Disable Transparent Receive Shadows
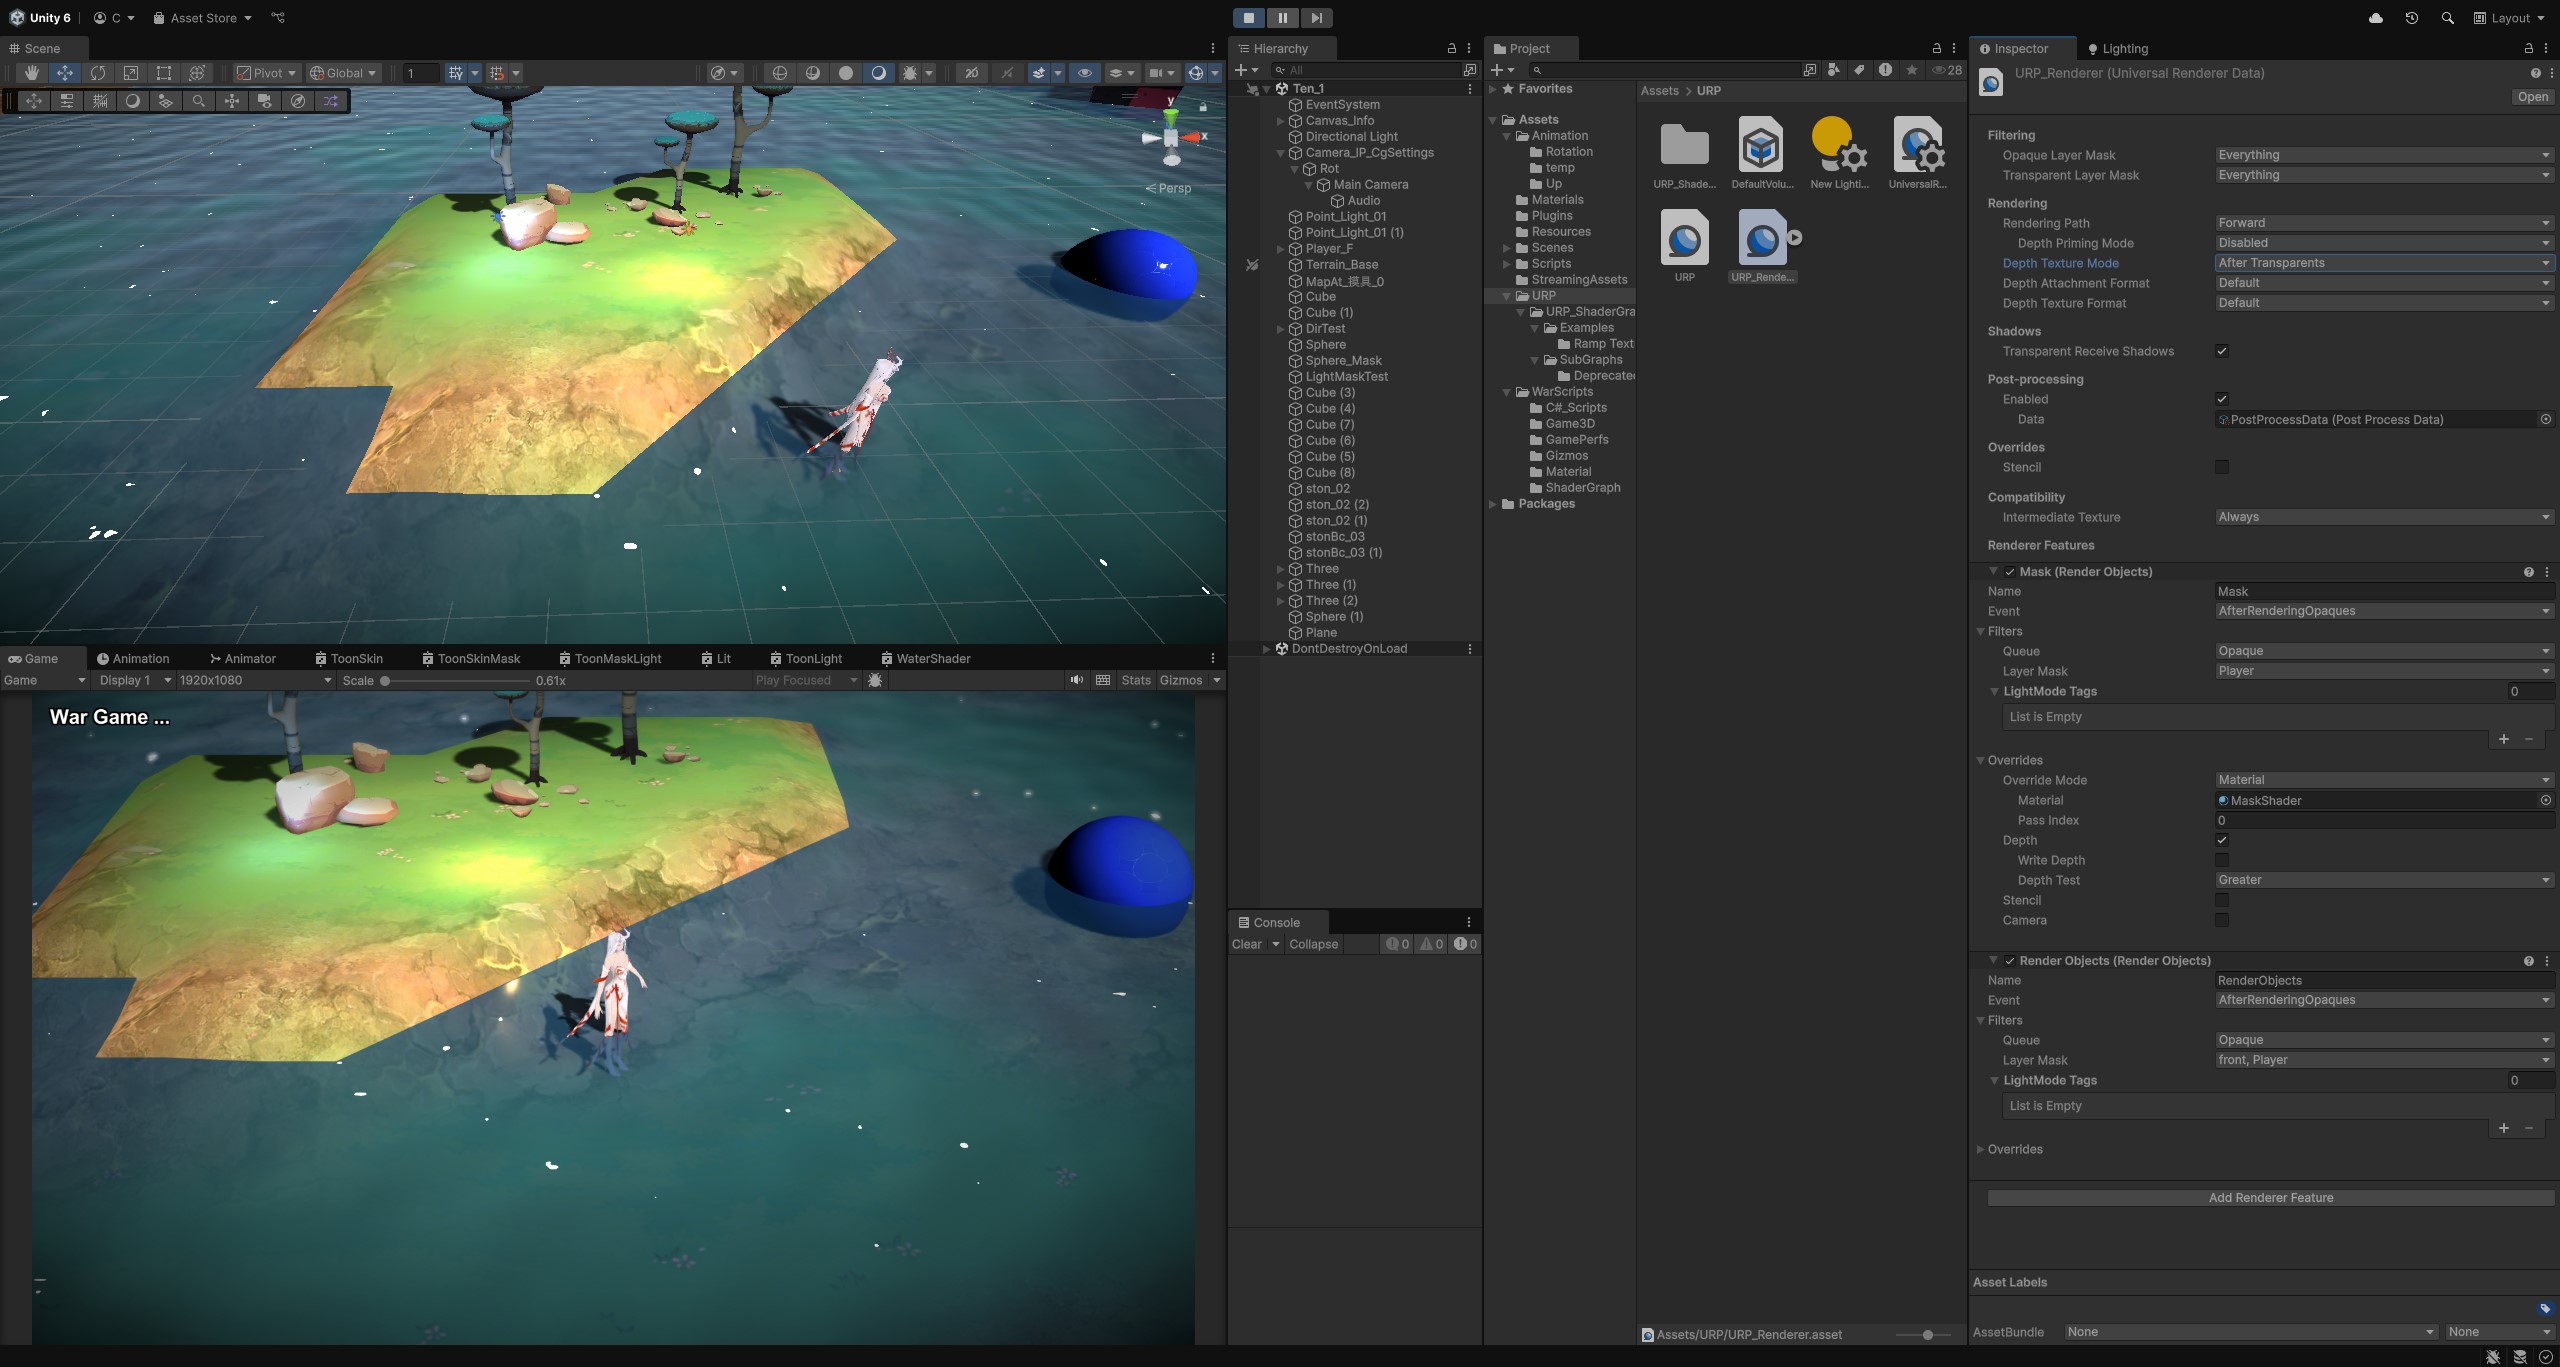Screen dimensions: 2560x1367 2221,351
